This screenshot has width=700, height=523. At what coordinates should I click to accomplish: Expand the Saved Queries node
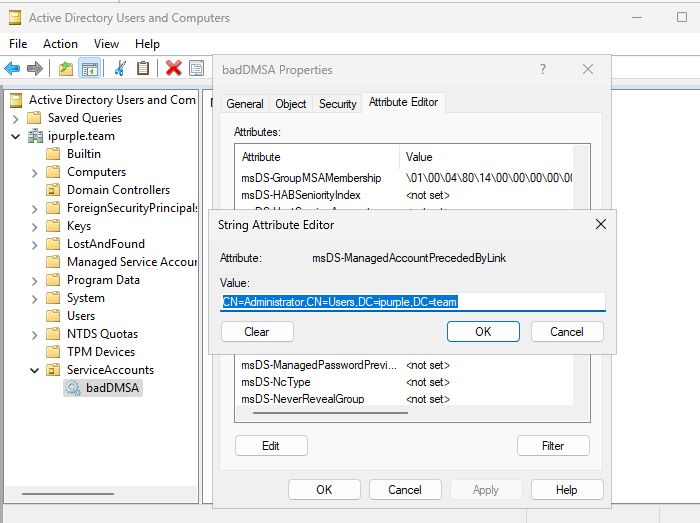(x=17, y=118)
